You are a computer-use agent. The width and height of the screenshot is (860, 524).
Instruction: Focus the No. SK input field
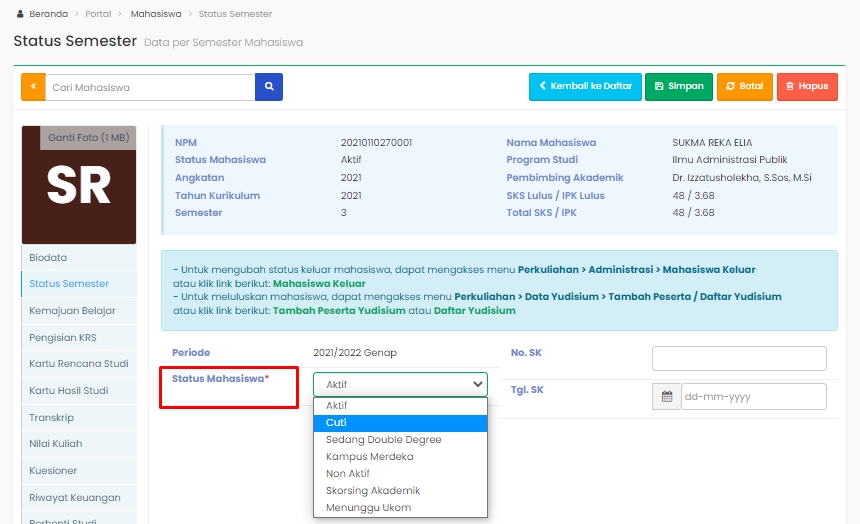[x=739, y=358]
